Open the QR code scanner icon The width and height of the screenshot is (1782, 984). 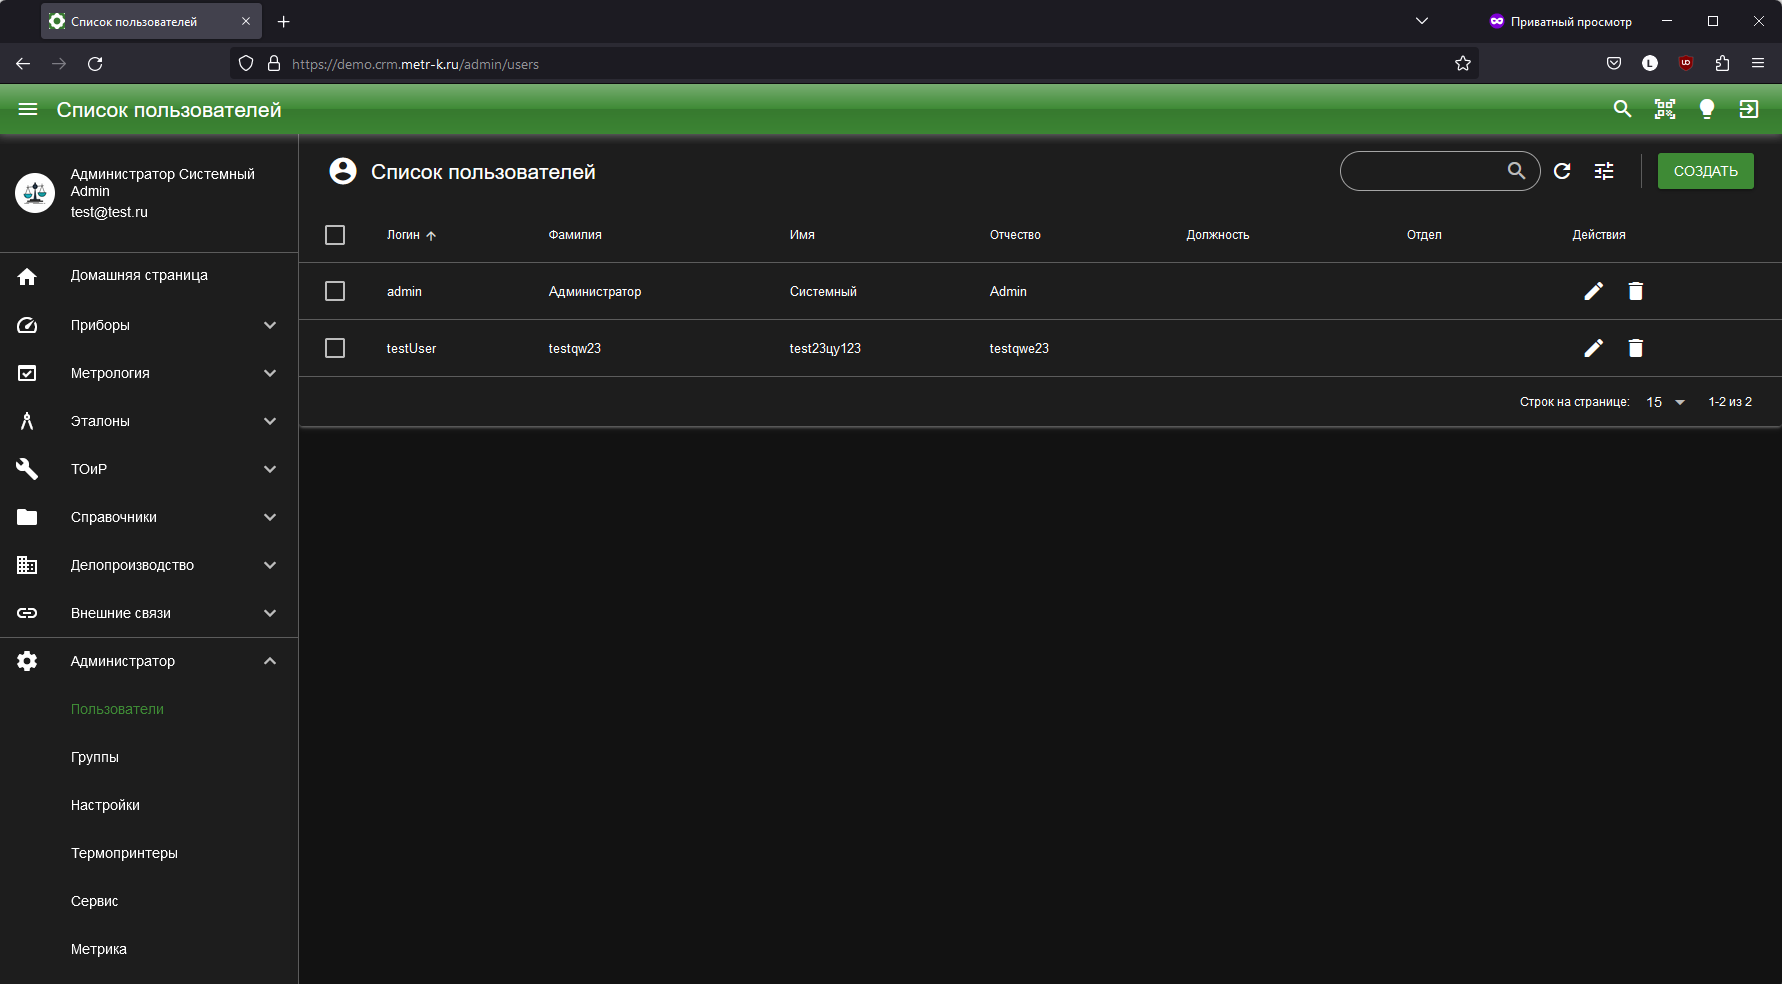pos(1665,109)
